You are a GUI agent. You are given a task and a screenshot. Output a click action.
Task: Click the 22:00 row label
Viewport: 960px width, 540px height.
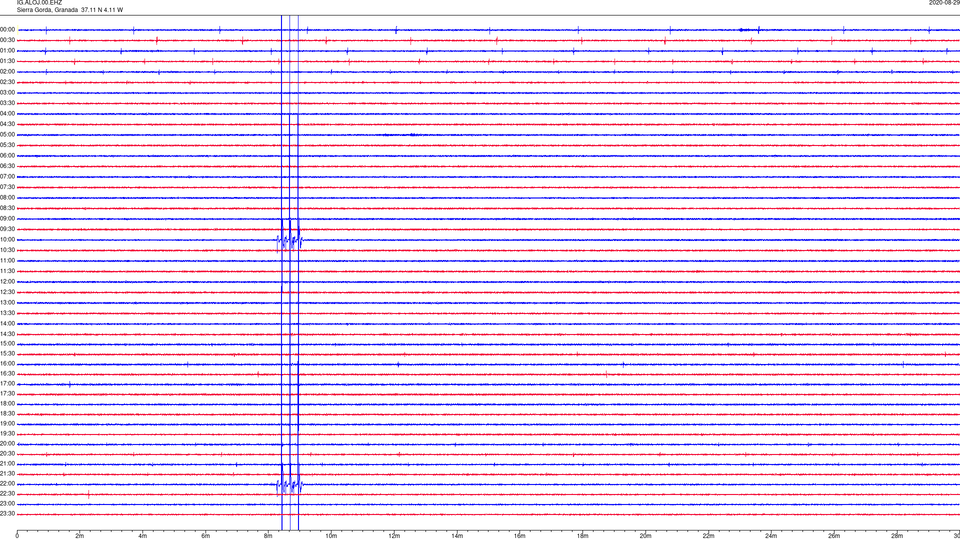[x=7, y=484]
